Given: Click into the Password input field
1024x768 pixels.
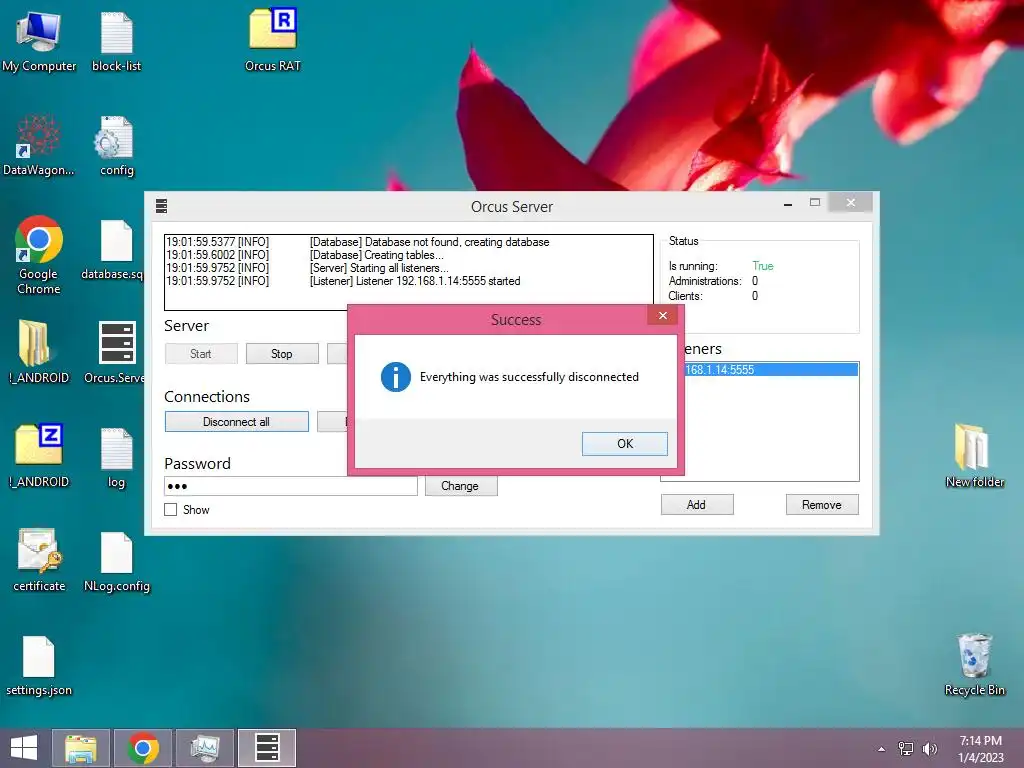Looking at the screenshot, I should point(291,486).
